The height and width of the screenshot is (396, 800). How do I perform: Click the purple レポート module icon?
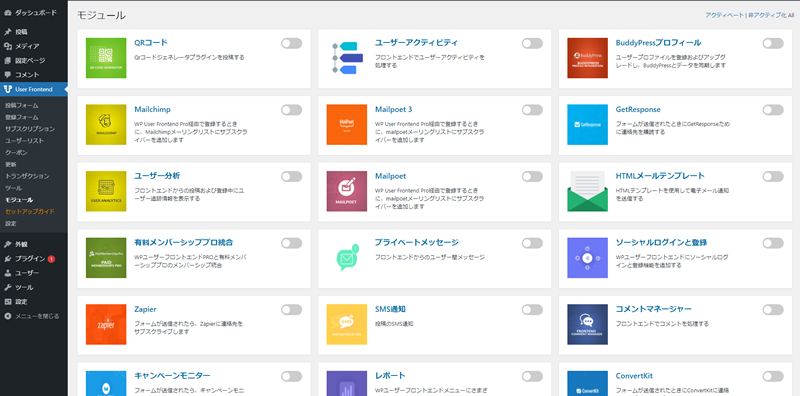[347, 383]
